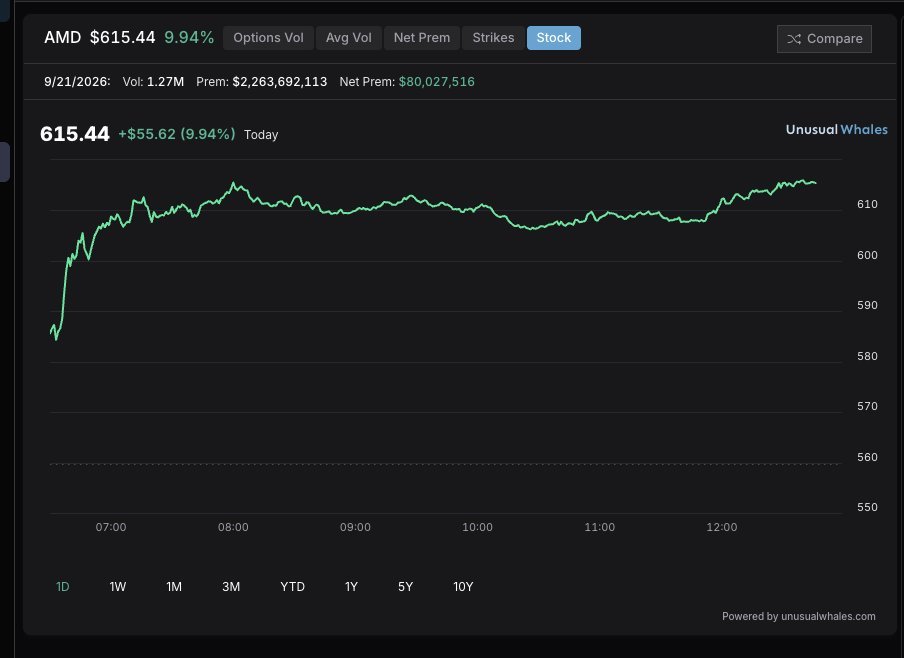Click the Prem value $2,263,692,113
The width and height of the screenshot is (904, 658).
280,82
